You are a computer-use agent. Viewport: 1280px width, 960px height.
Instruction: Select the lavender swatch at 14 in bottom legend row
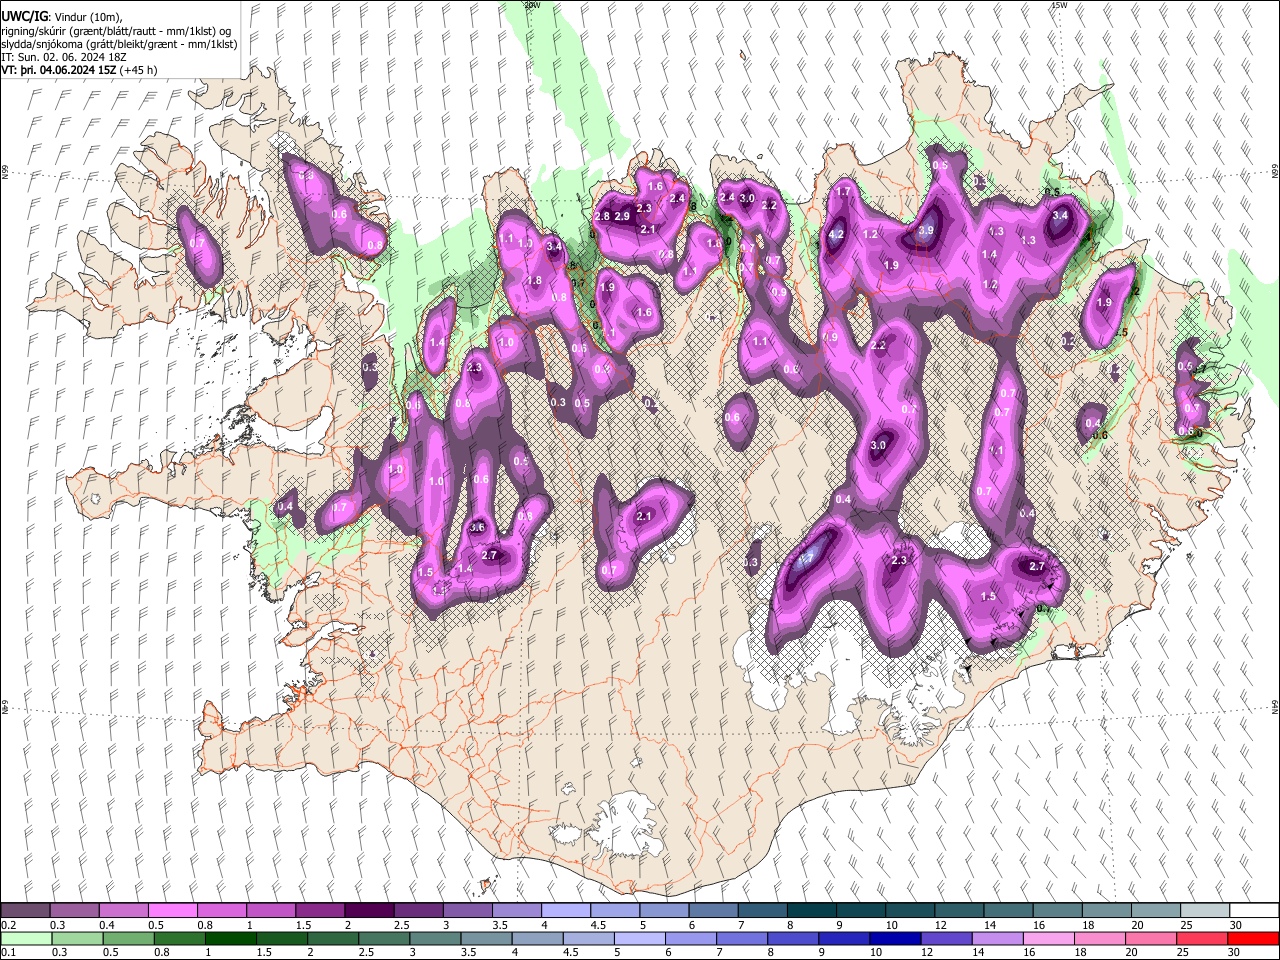(x=998, y=938)
